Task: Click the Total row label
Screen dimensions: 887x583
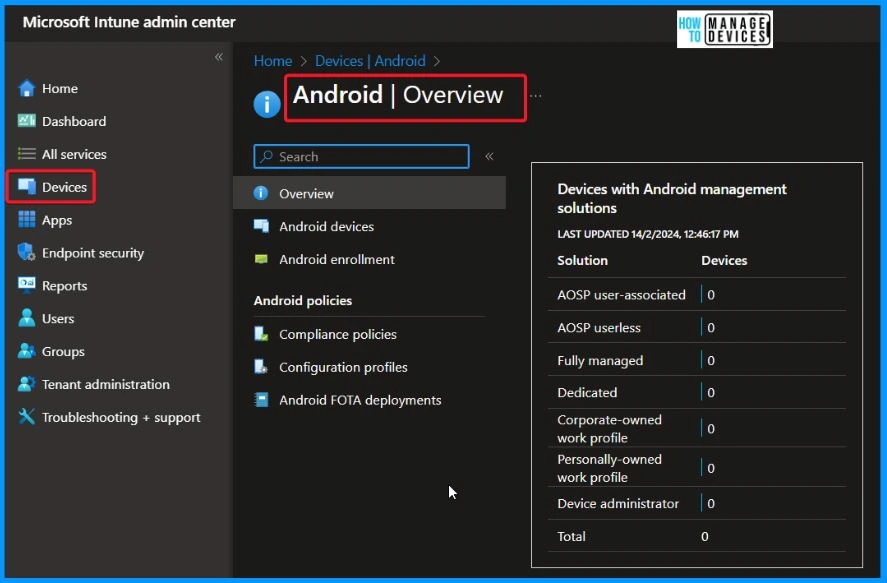Action: click(571, 536)
